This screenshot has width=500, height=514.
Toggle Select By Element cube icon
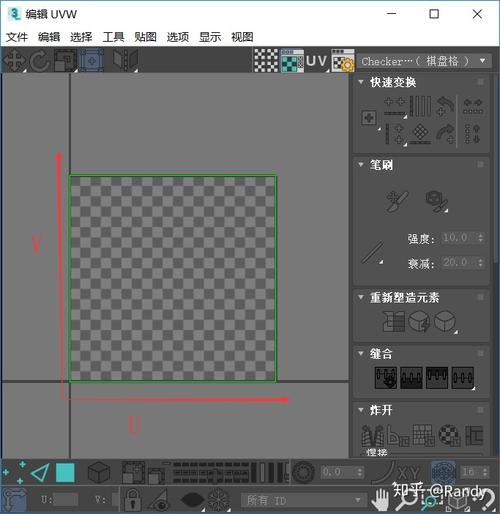(x=99, y=472)
